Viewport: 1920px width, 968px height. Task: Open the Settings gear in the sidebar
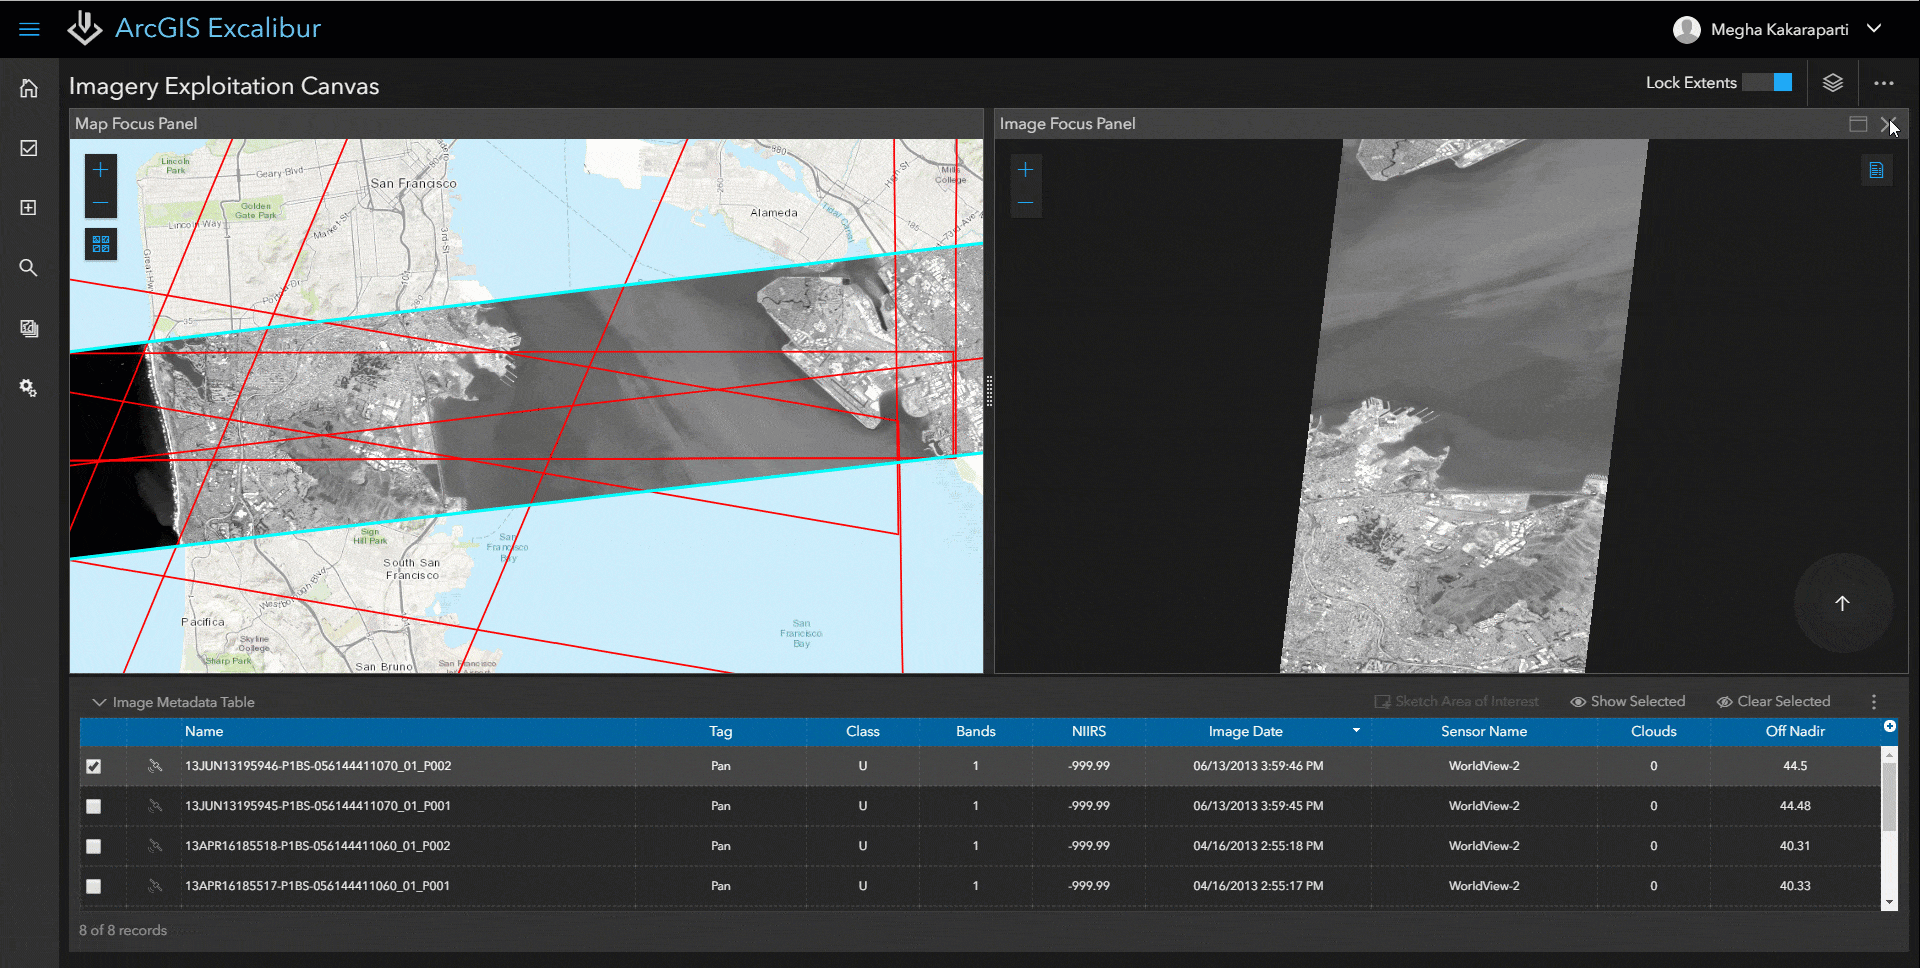point(29,387)
